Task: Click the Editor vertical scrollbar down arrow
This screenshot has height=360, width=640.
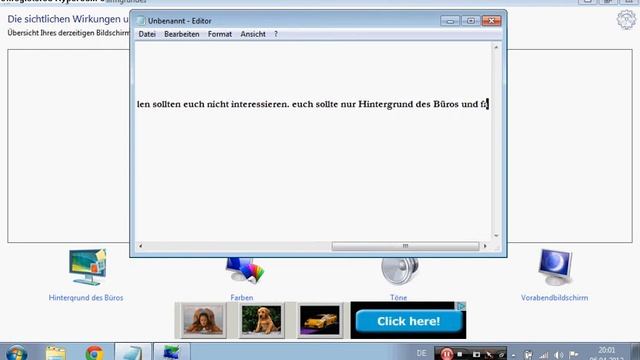Action: pyautogui.click(x=496, y=236)
